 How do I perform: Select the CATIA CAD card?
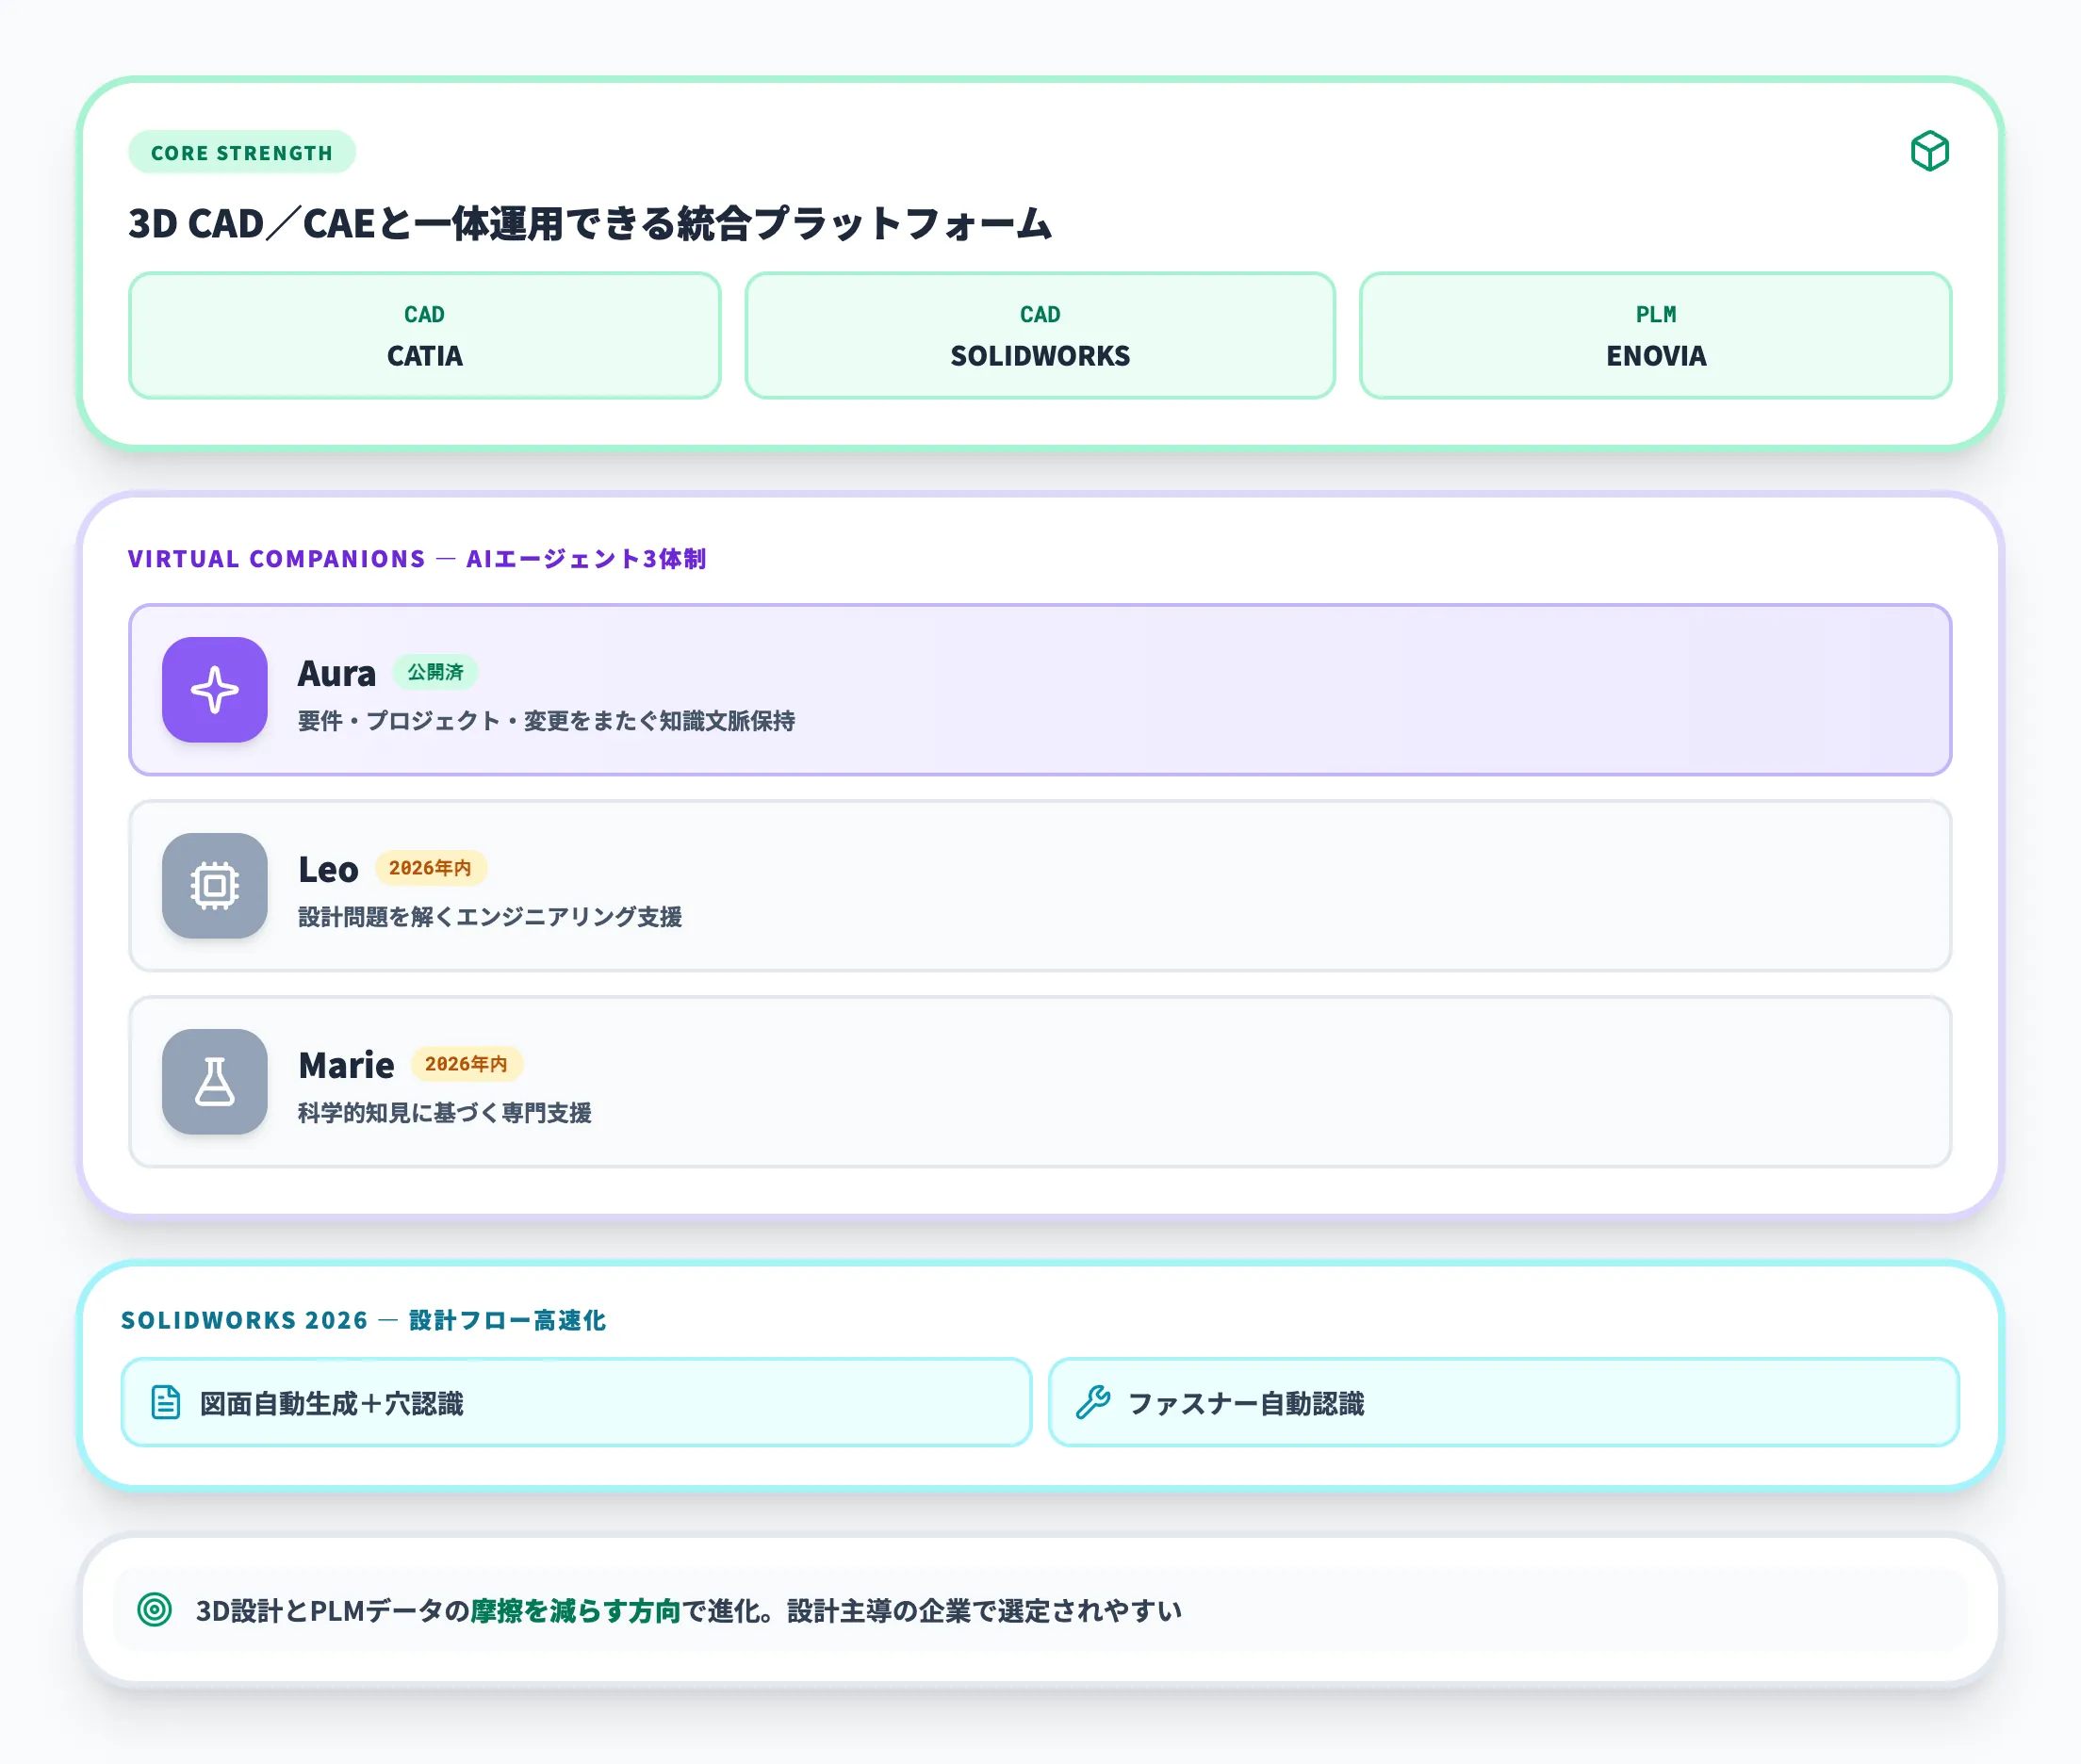tap(425, 336)
